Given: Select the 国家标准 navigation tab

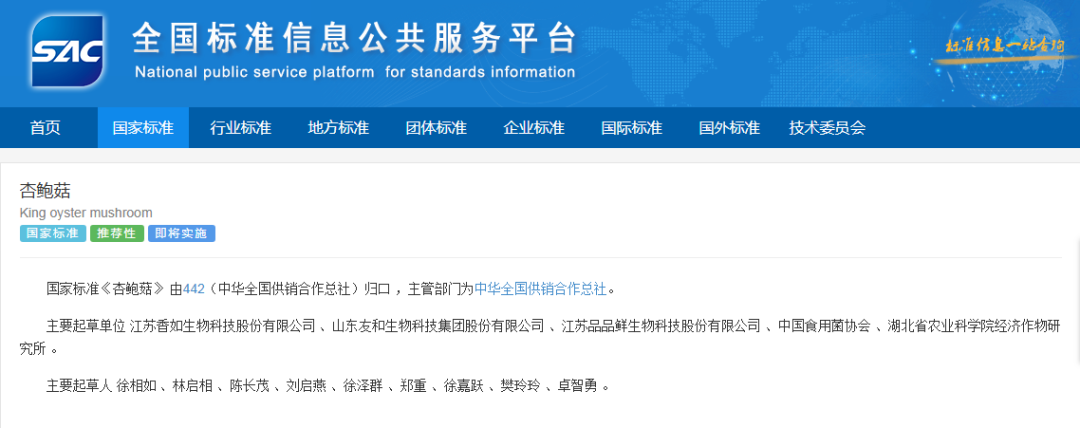Looking at the screenshot, I should (143, 128).
